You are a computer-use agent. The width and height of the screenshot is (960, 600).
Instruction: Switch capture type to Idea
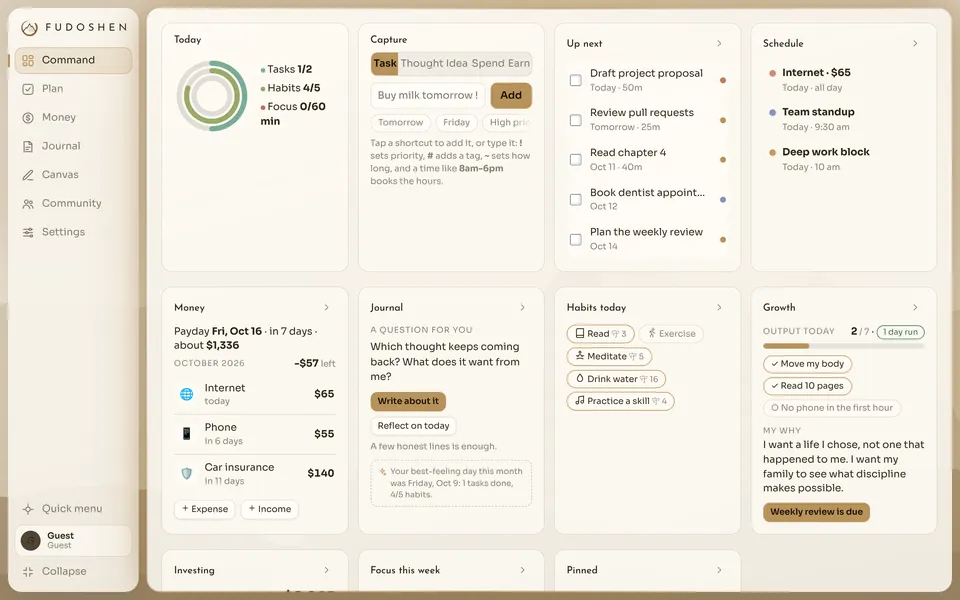(457, 64)
